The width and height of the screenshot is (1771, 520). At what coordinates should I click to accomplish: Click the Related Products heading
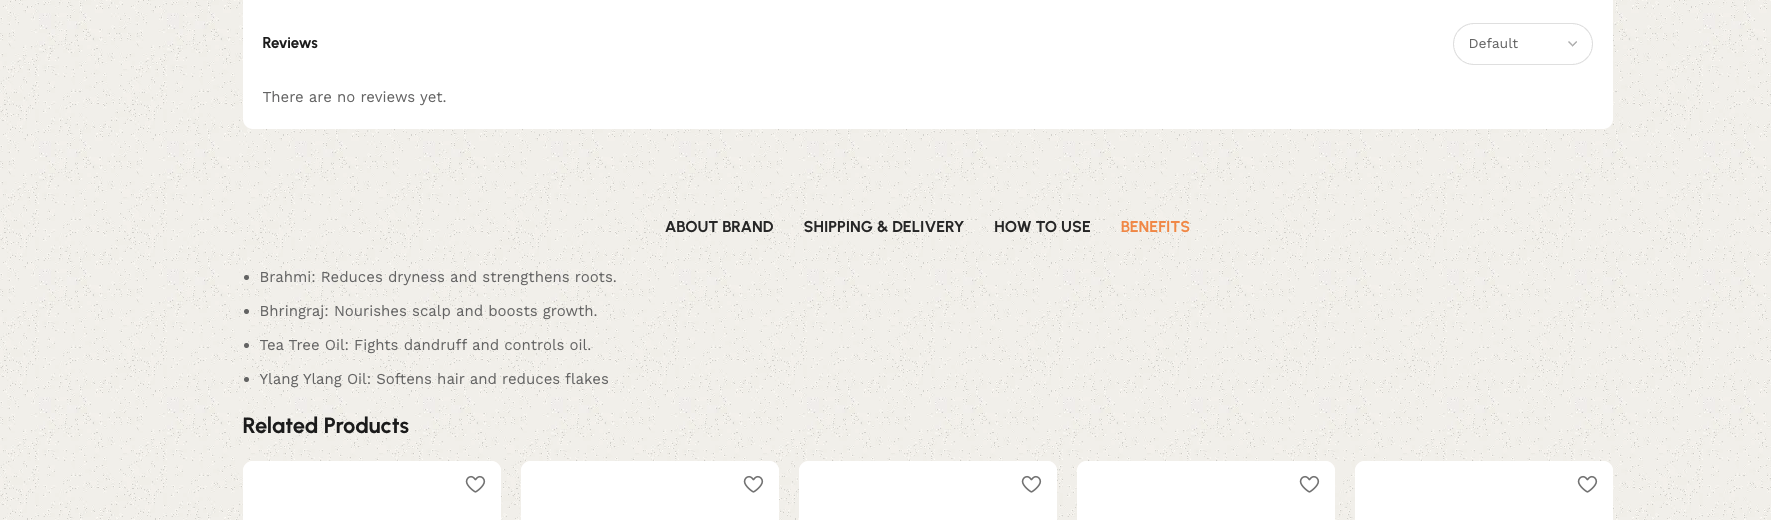(325, 426)
